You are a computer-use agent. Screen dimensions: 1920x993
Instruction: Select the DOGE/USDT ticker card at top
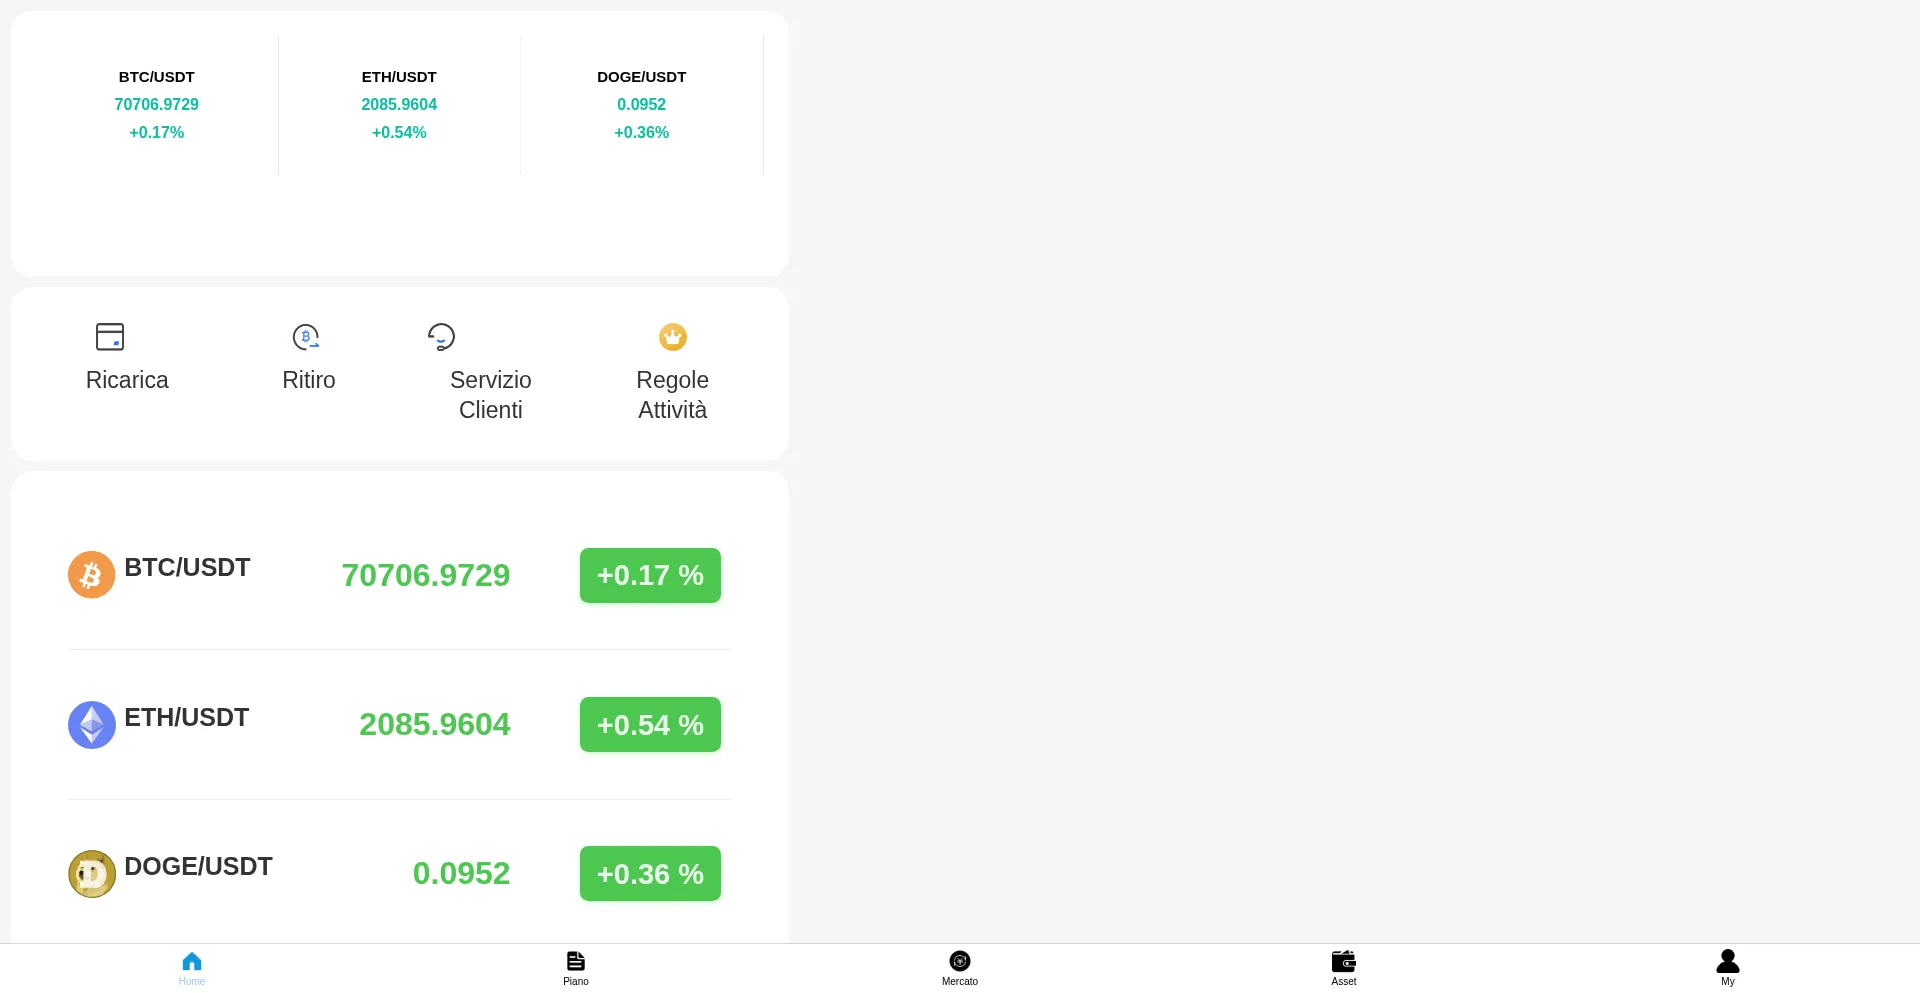pos(642,105)
